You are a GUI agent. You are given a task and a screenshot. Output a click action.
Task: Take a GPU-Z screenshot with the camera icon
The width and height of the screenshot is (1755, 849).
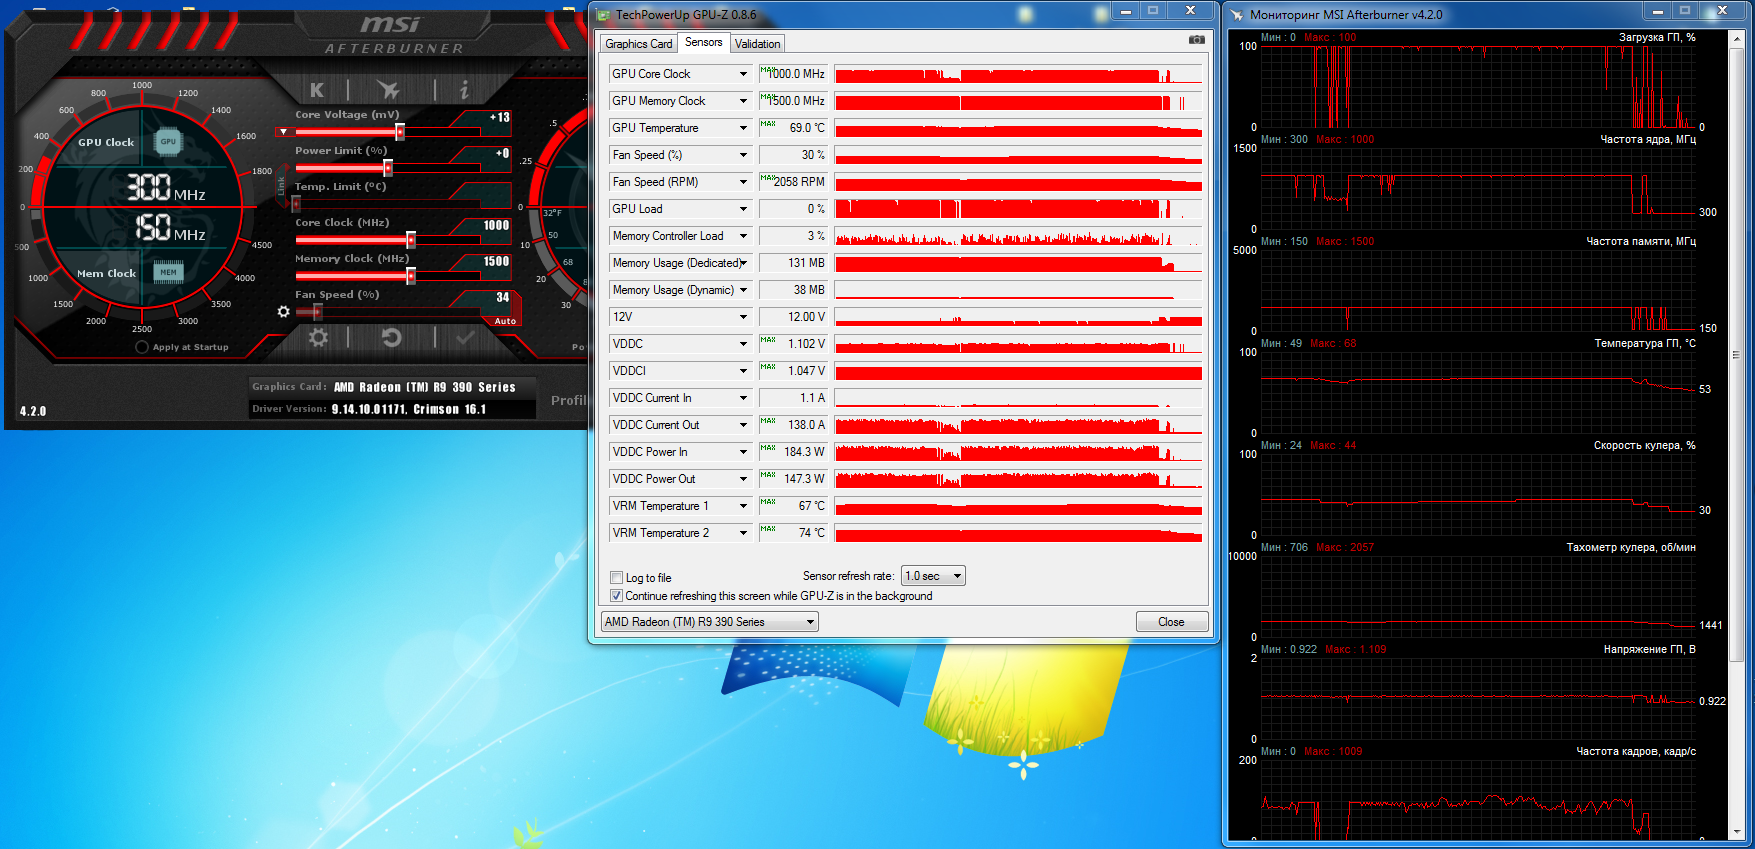[1196, 40]
